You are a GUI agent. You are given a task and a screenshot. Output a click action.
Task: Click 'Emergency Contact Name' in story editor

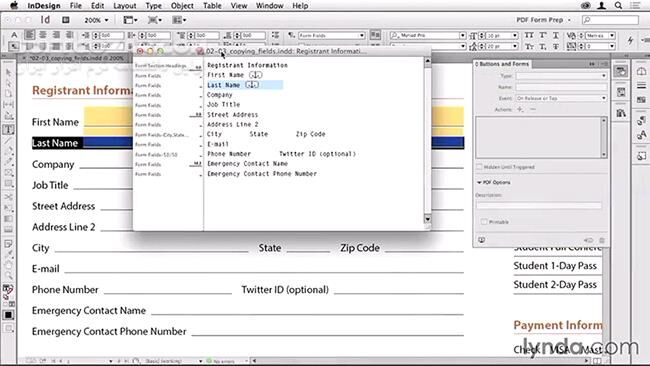(x=247, y=164)
